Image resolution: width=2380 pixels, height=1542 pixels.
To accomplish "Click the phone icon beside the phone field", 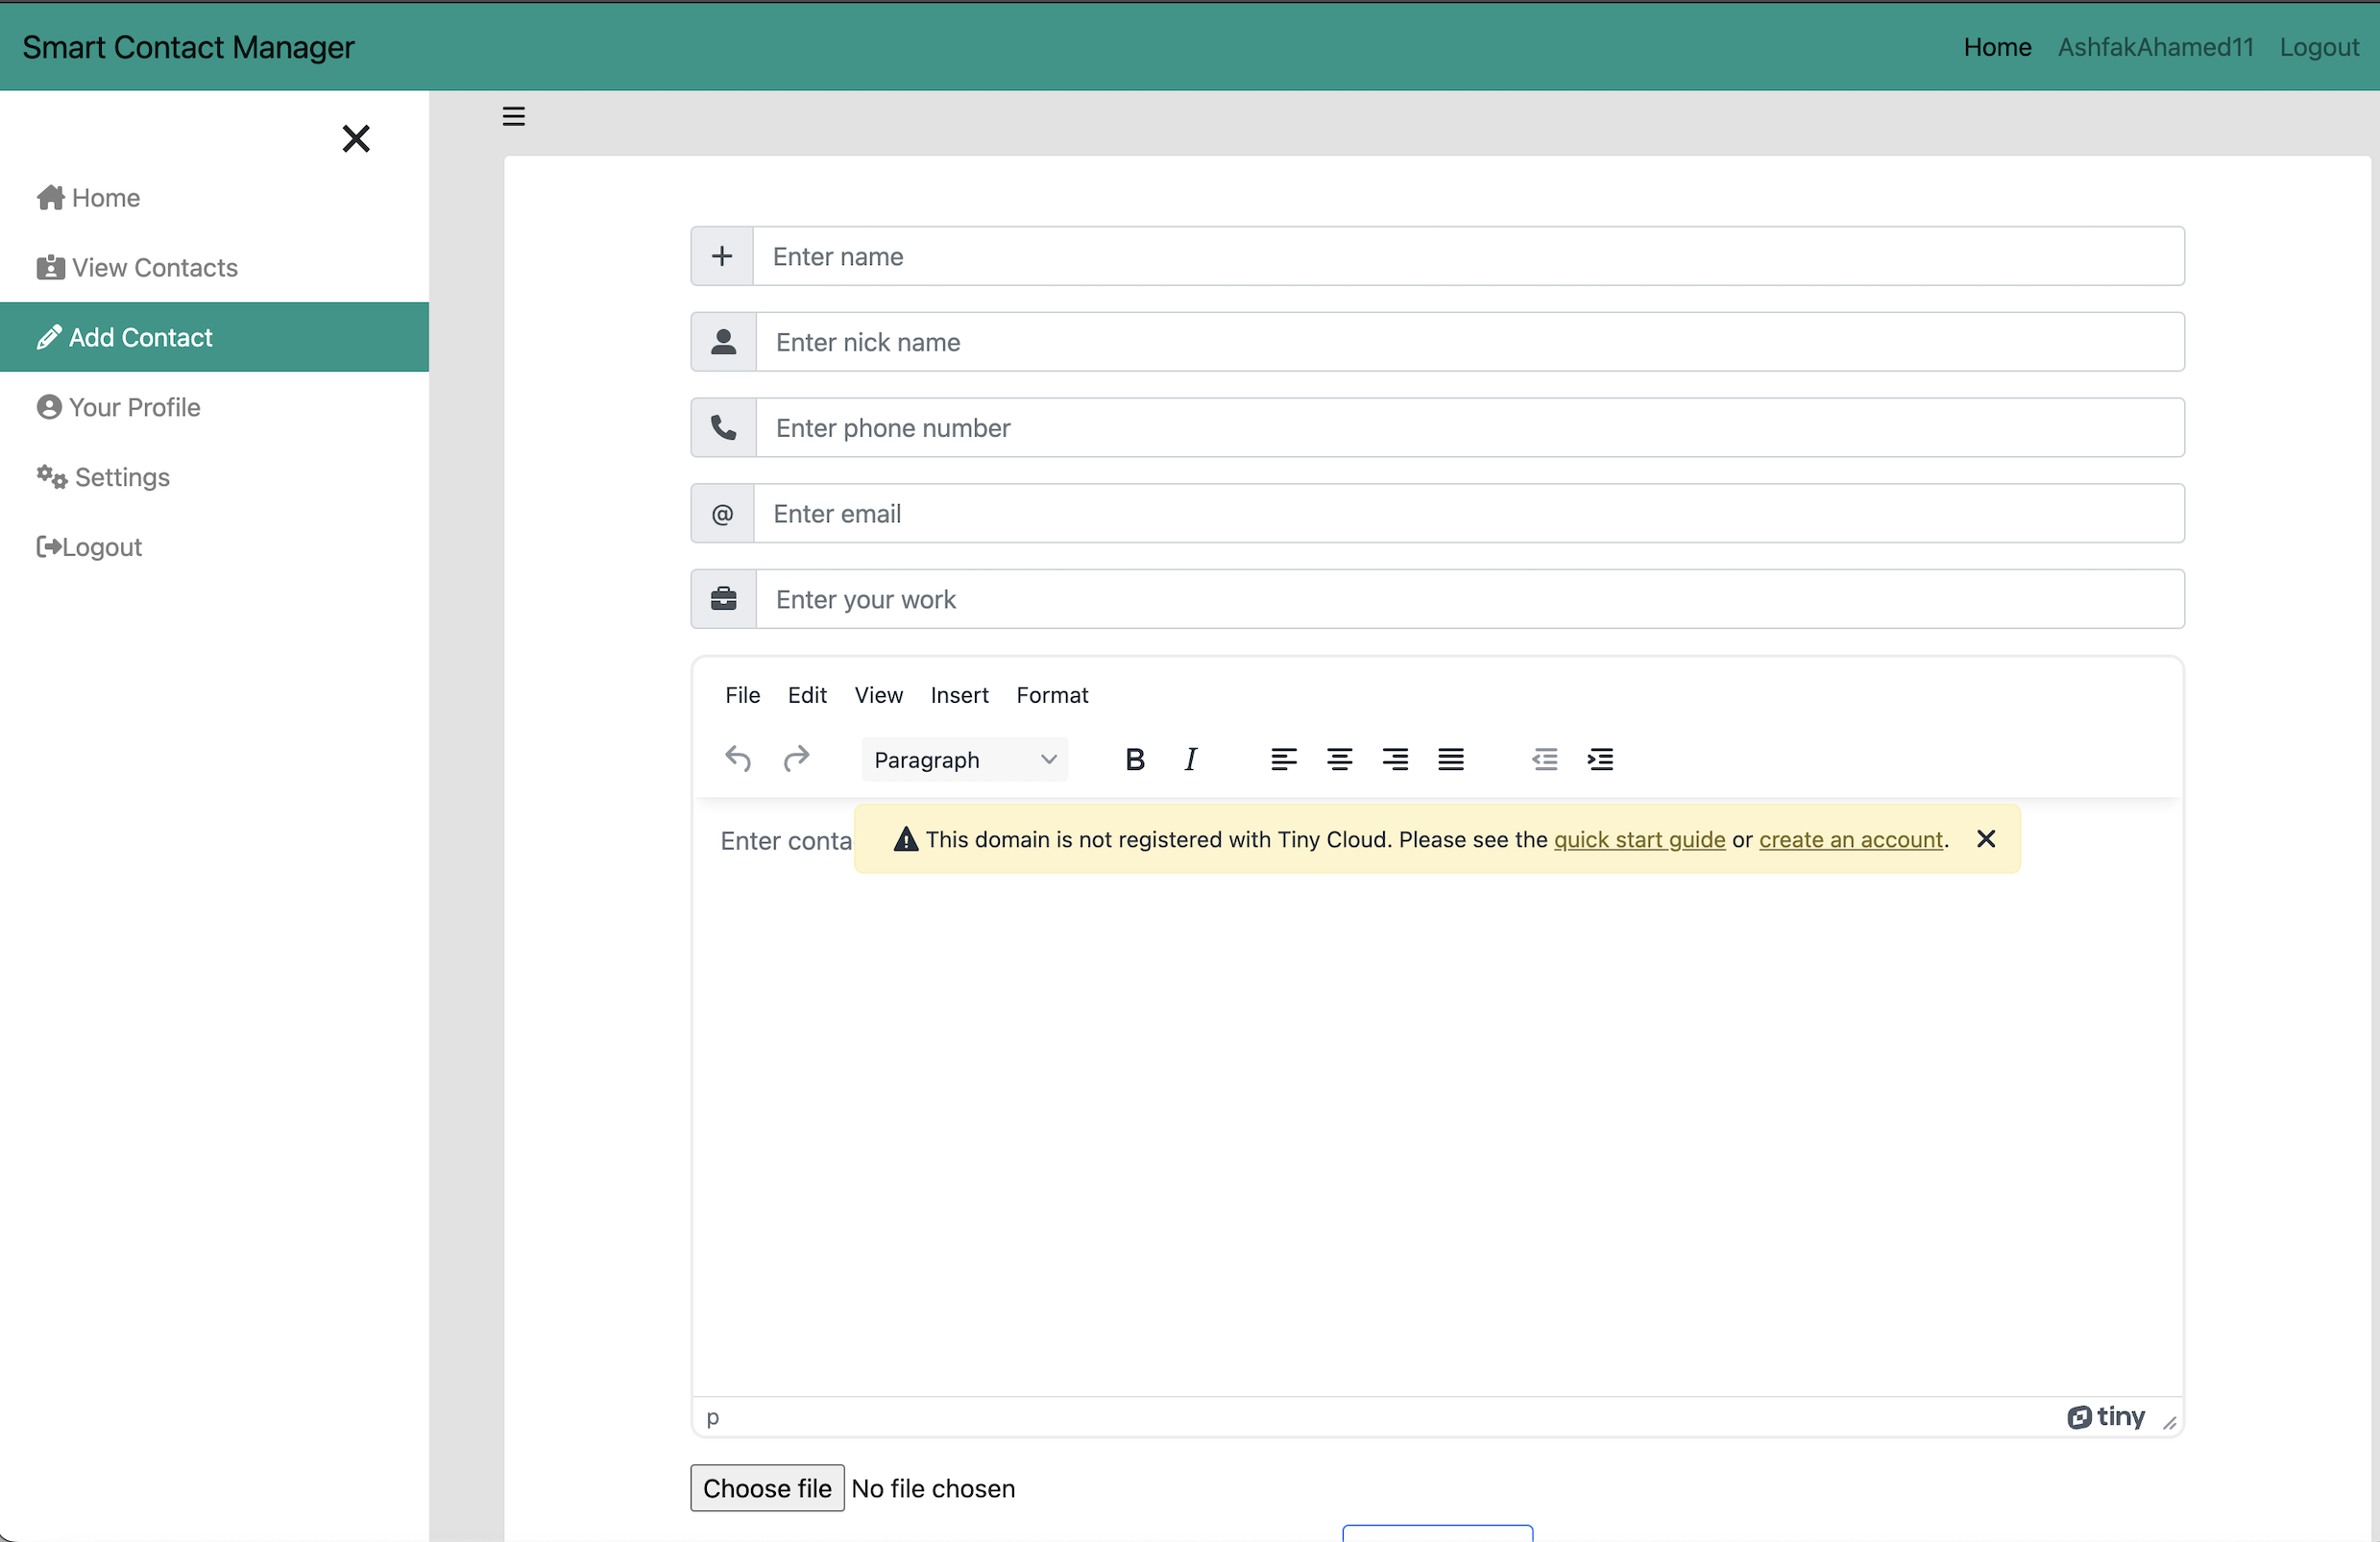I will point(722,427).
